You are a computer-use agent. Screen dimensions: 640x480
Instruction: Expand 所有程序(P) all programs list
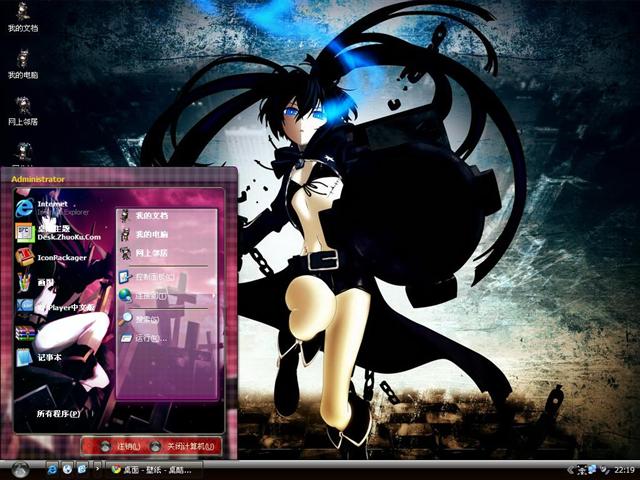58,413
